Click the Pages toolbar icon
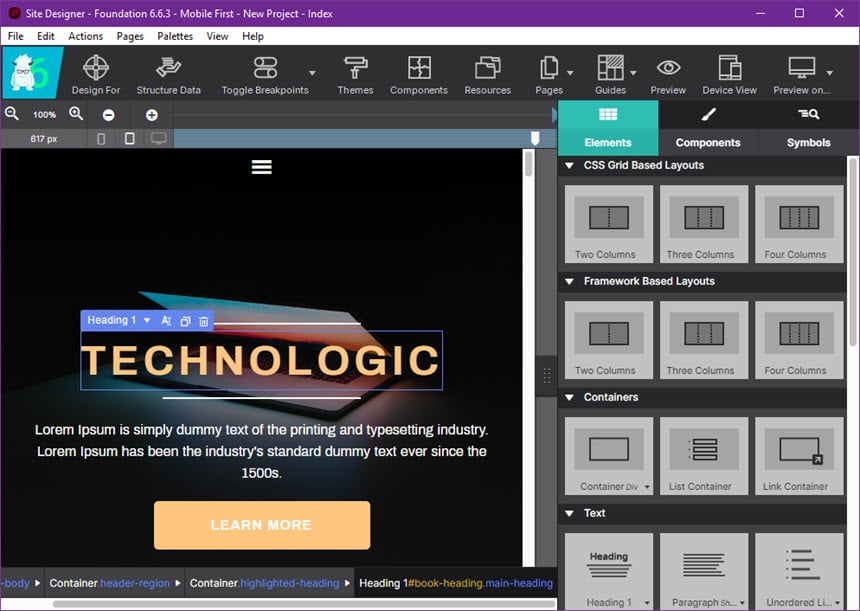 548,74
